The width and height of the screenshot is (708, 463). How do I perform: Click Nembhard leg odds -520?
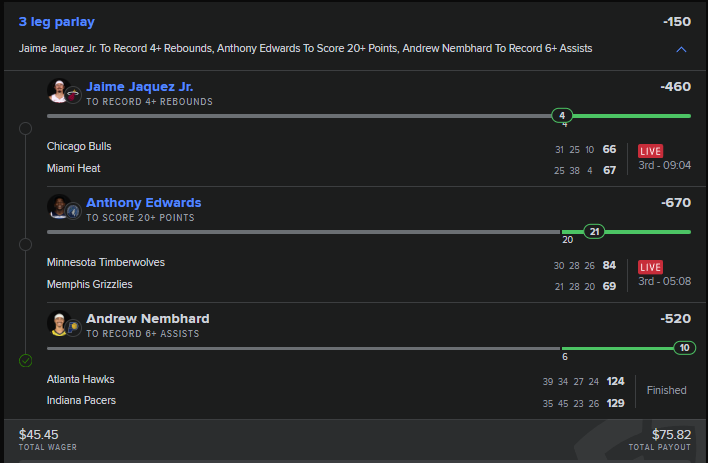pos(675,318)
